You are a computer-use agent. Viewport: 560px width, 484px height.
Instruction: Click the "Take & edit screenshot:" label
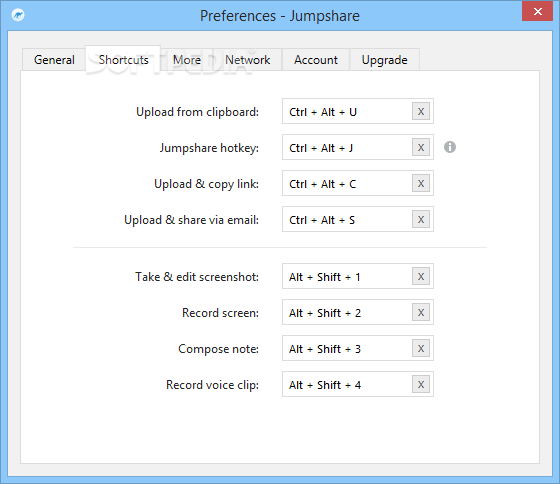(x=197, y=277)
